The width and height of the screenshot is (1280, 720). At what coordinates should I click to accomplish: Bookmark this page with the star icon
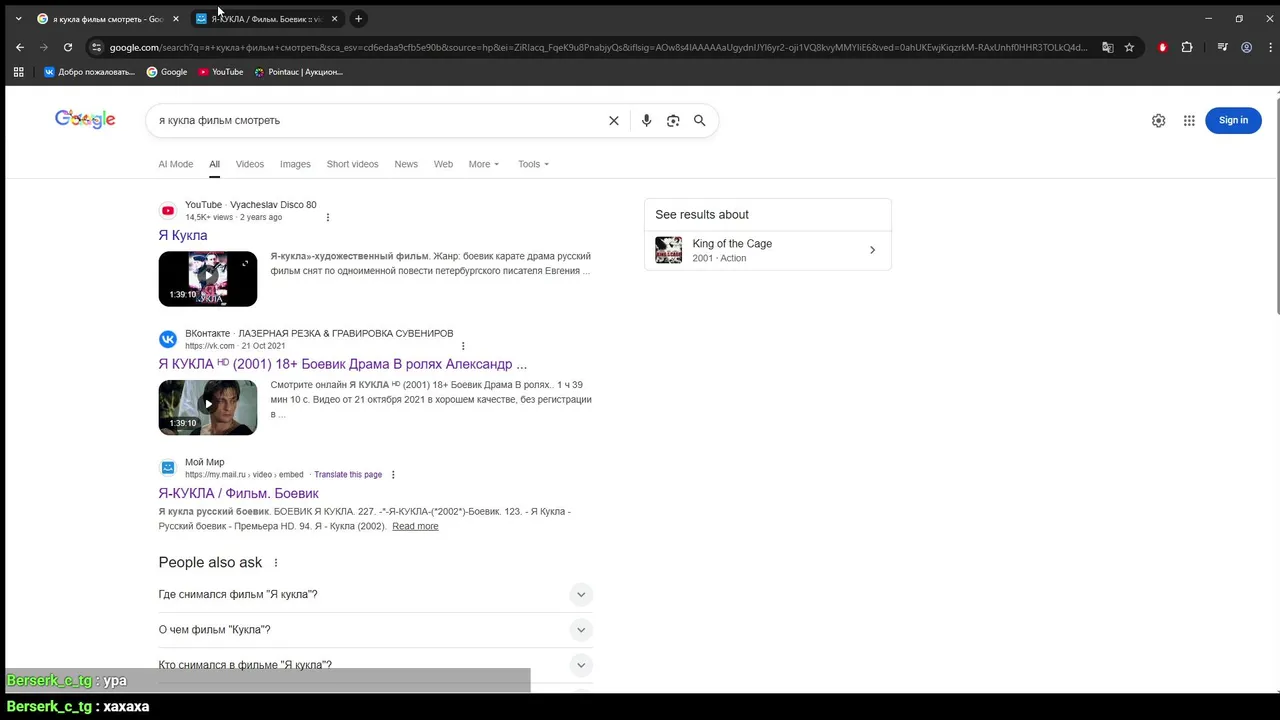click(x=1129, y=47)
